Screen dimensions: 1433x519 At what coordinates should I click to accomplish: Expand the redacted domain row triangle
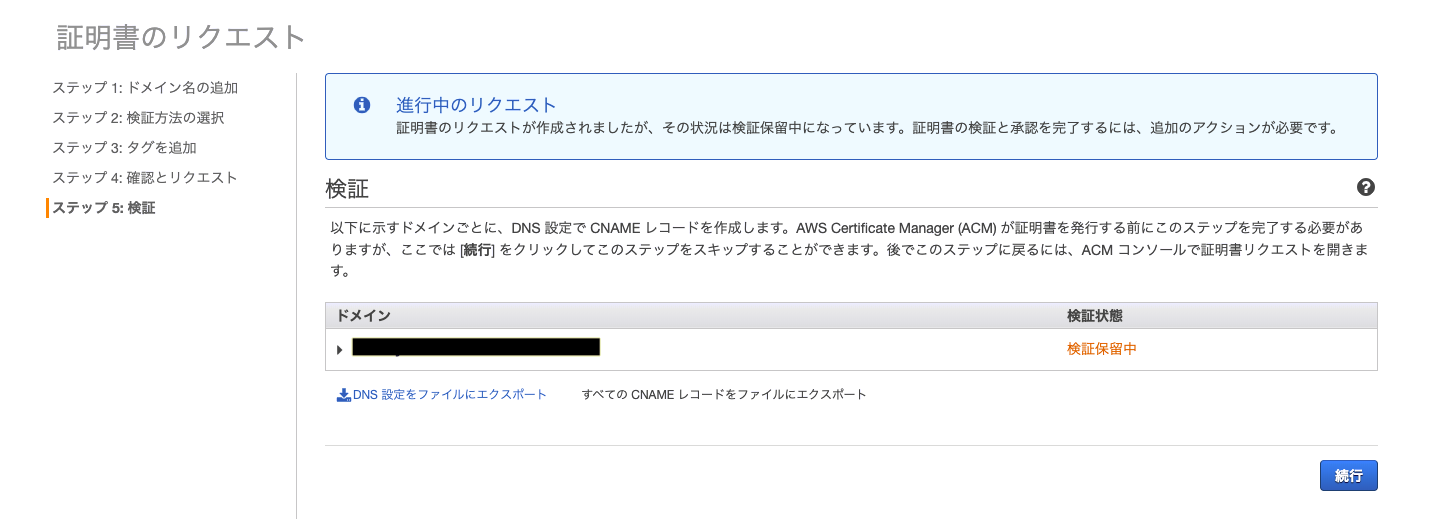coord(340,350)
